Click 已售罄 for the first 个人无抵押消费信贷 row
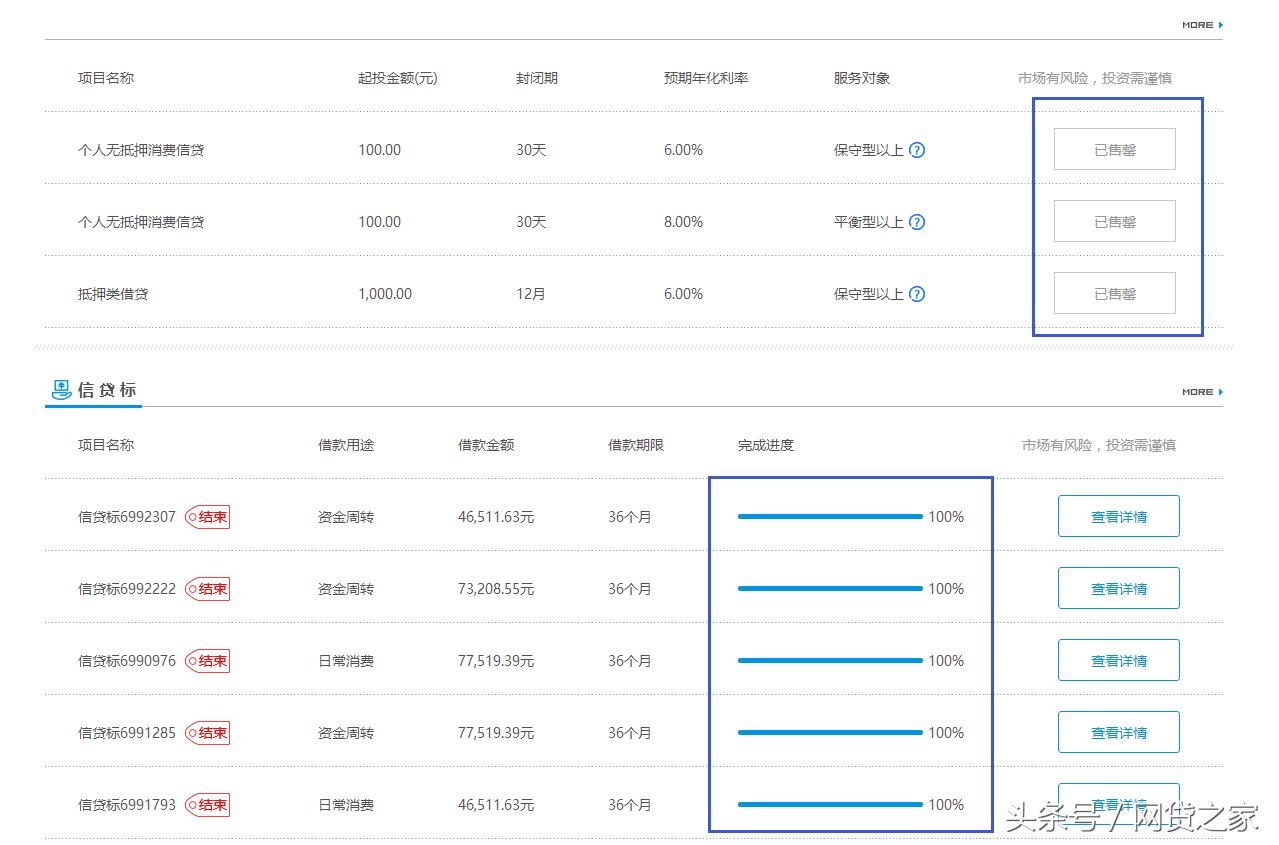 pos(1114,148)
